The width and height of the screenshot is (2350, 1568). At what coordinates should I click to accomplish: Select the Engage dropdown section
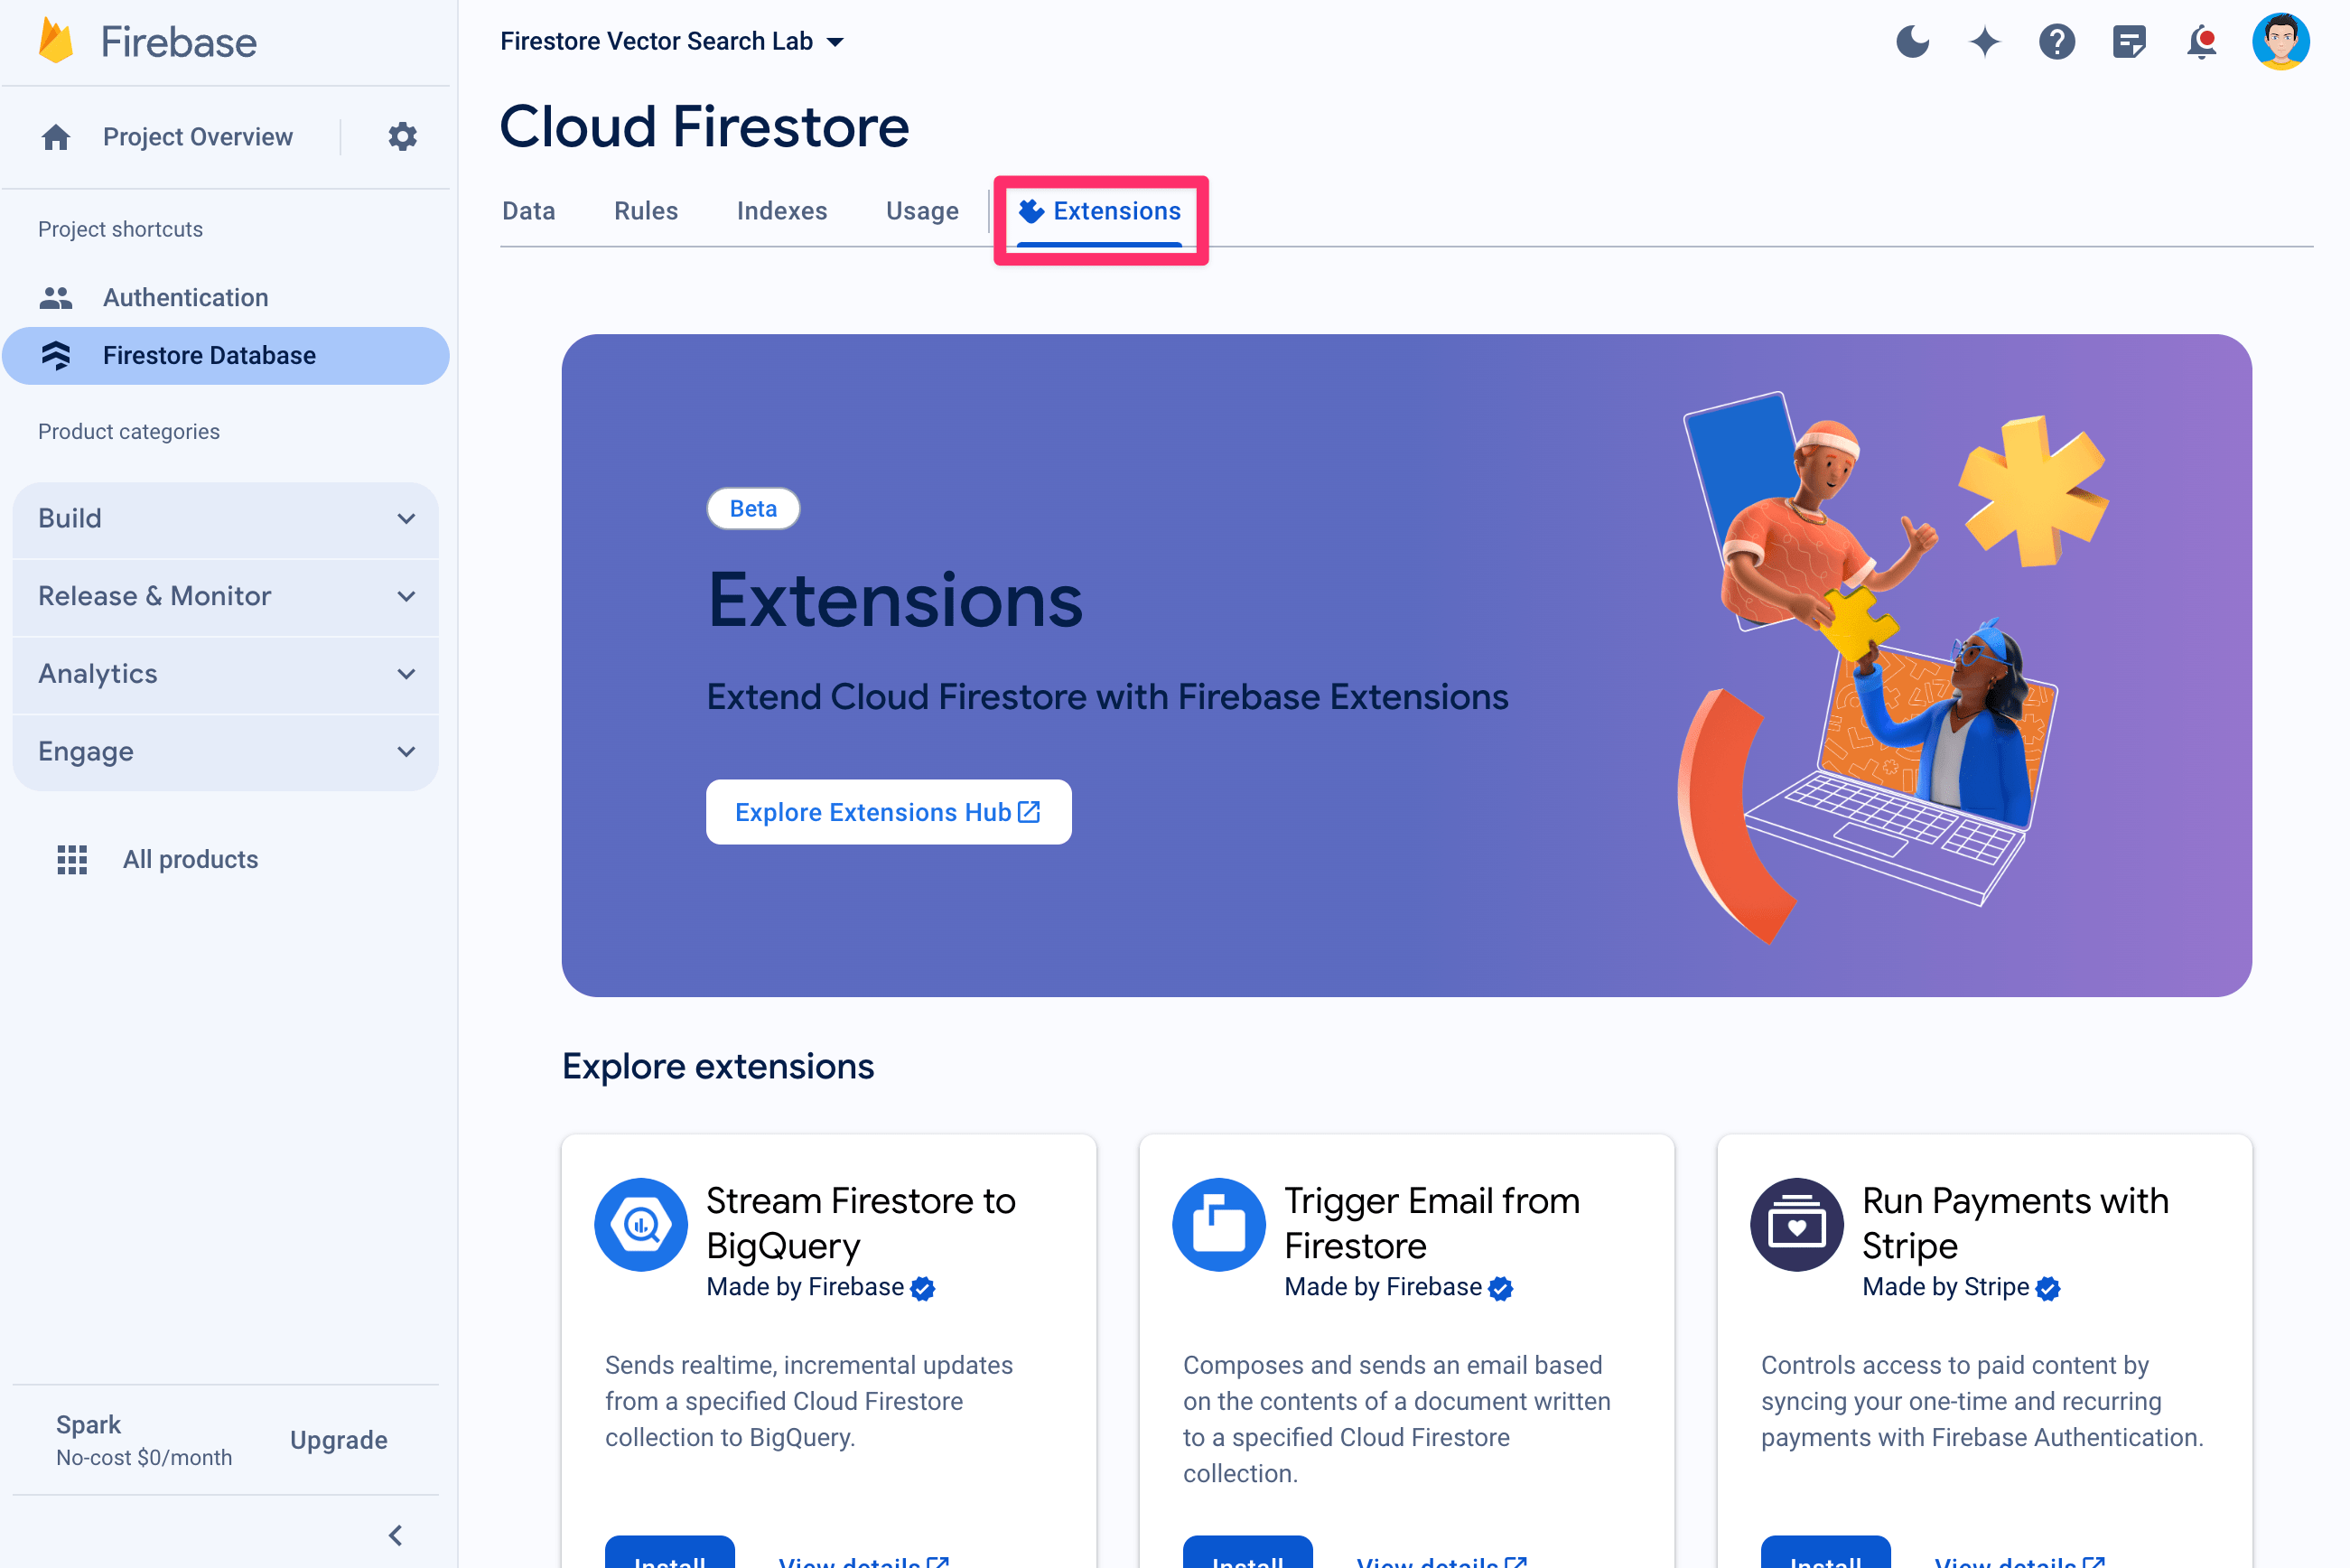coord(224,751)
